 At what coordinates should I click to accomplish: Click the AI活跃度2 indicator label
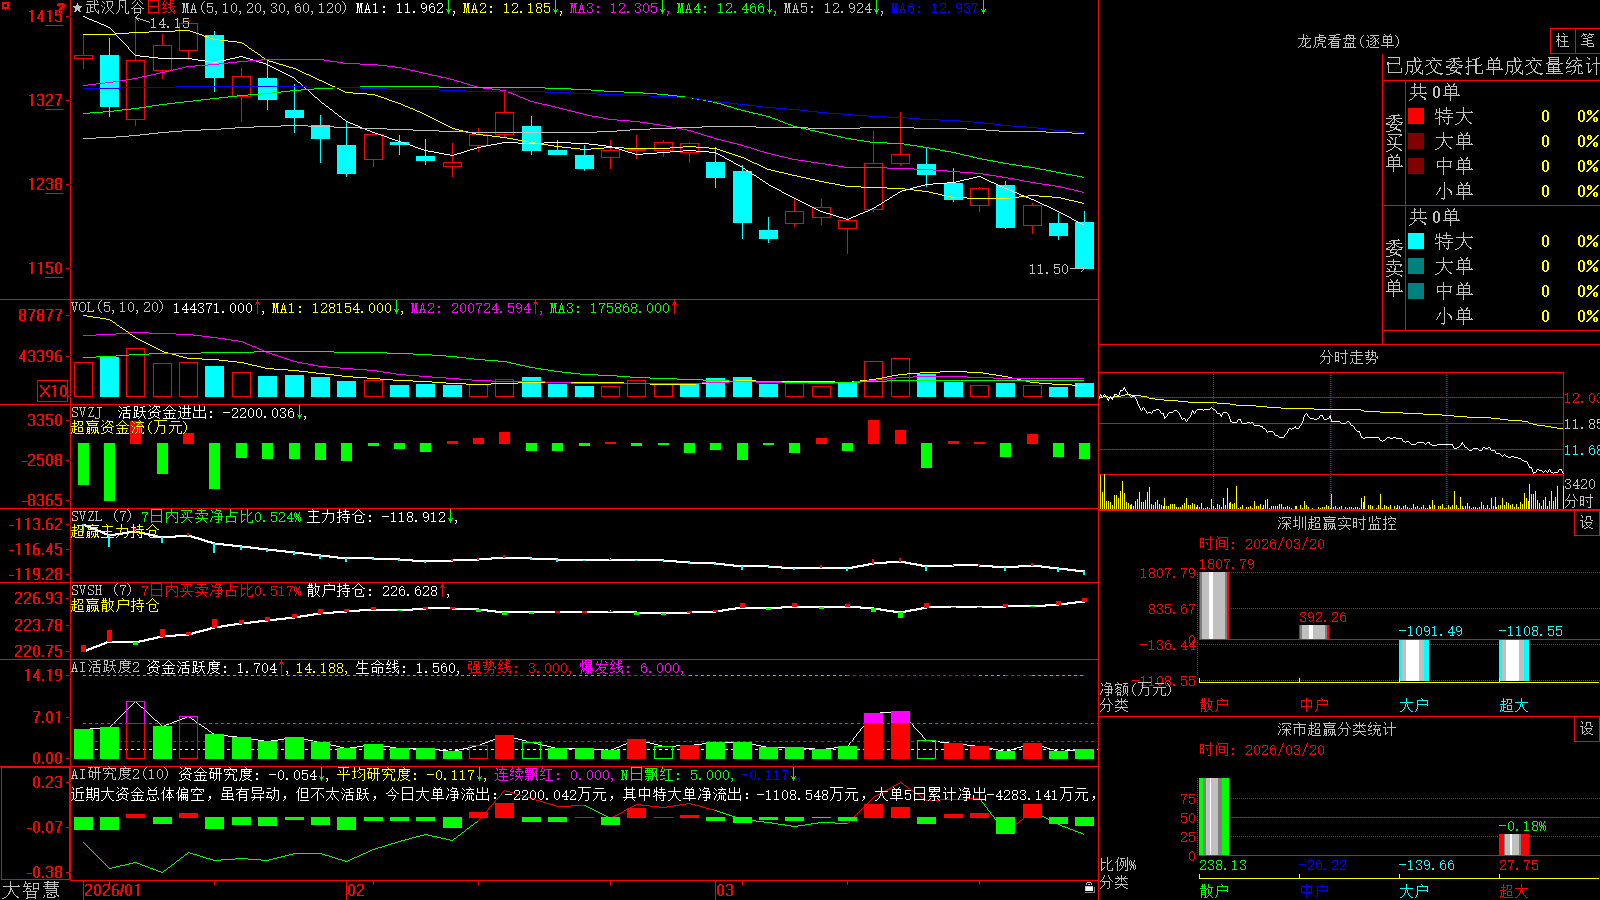(x=106, y=667)
